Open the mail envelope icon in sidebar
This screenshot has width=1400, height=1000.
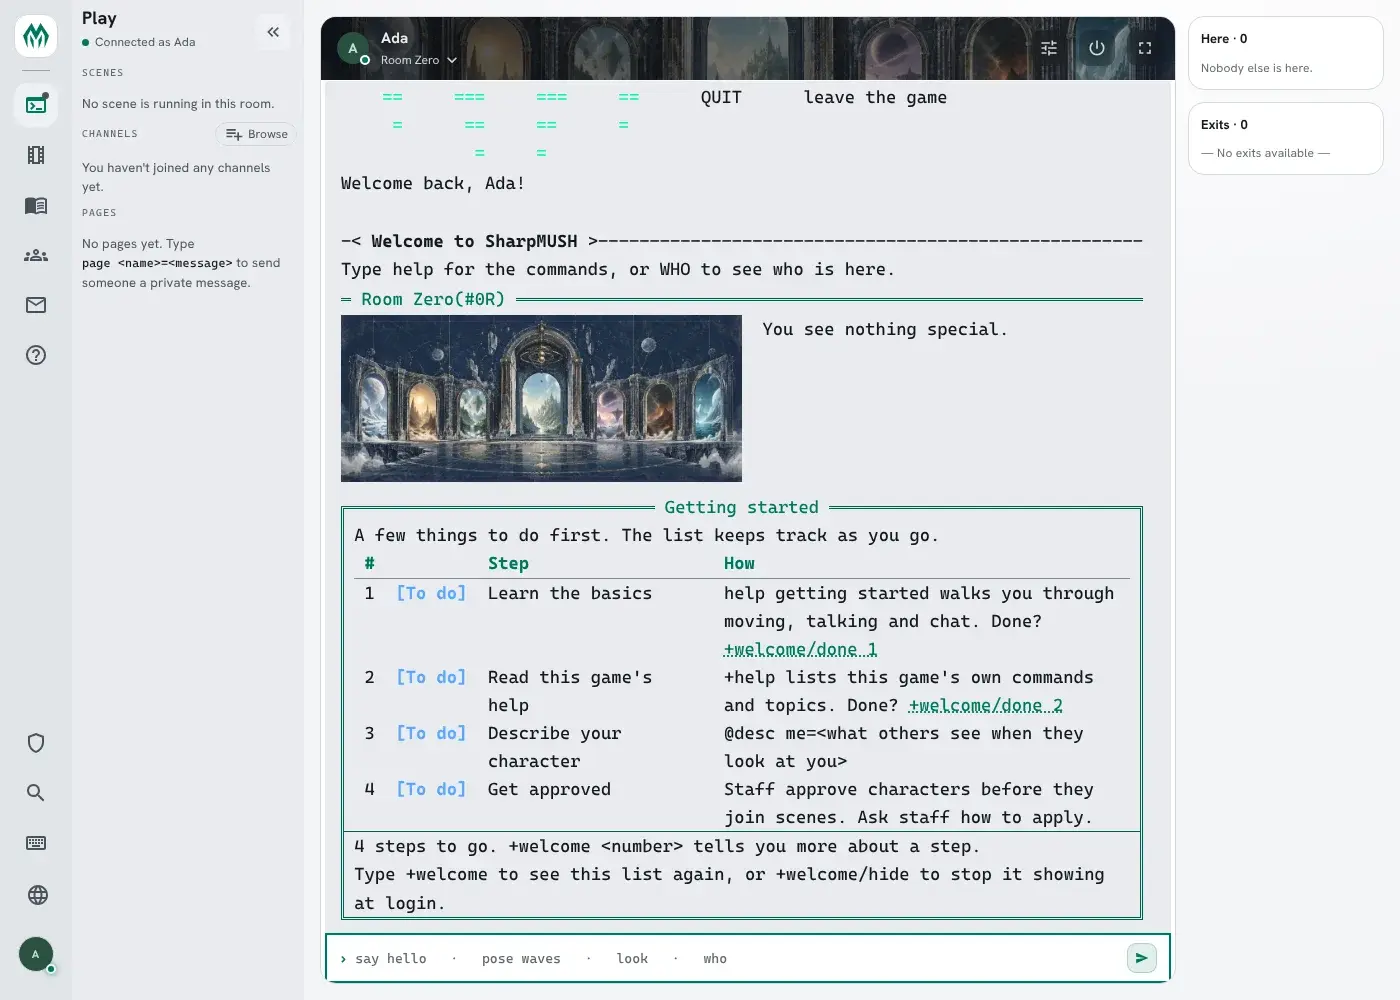[36, 305]
